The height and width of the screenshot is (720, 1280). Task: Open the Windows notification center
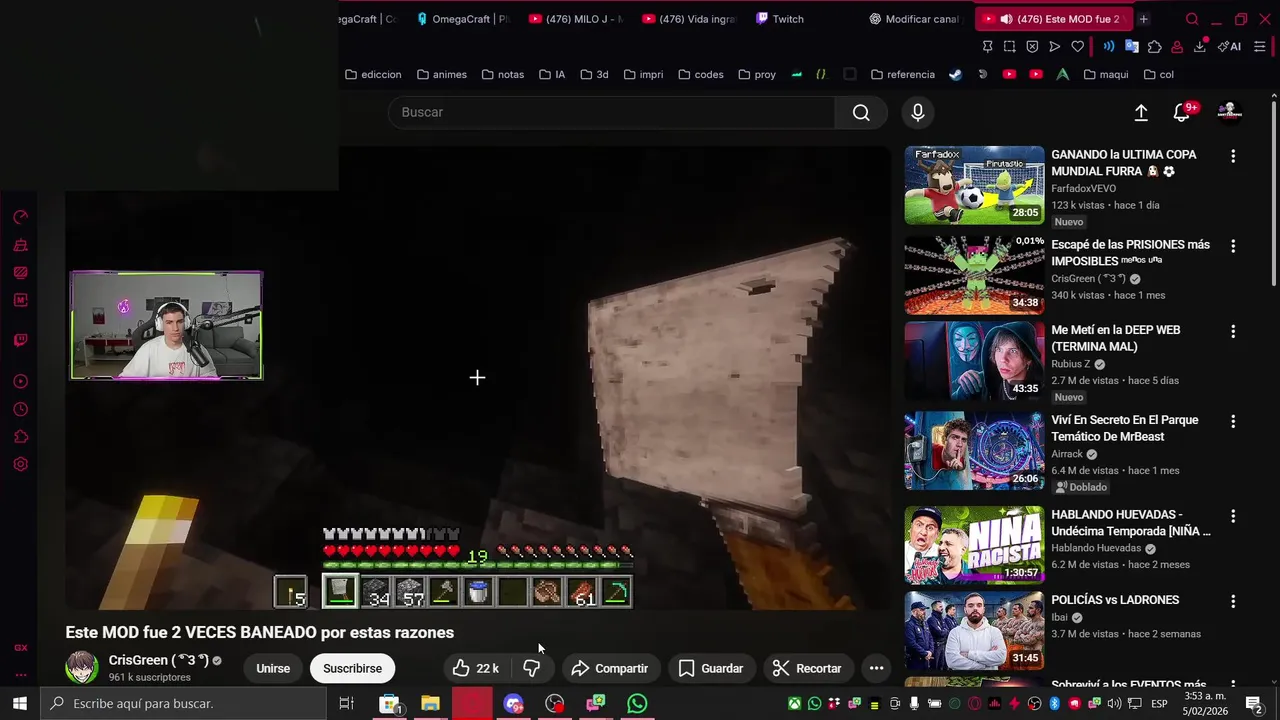pyautogui.click(x=1253, y=703)
